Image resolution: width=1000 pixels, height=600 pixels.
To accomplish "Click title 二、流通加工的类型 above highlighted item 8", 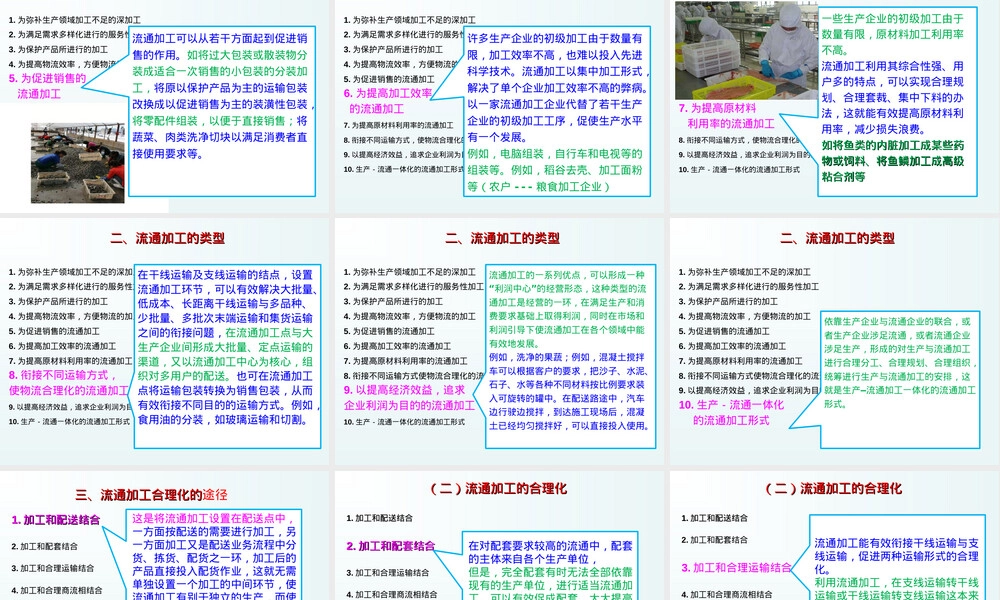I will click(x=168, y=238).
